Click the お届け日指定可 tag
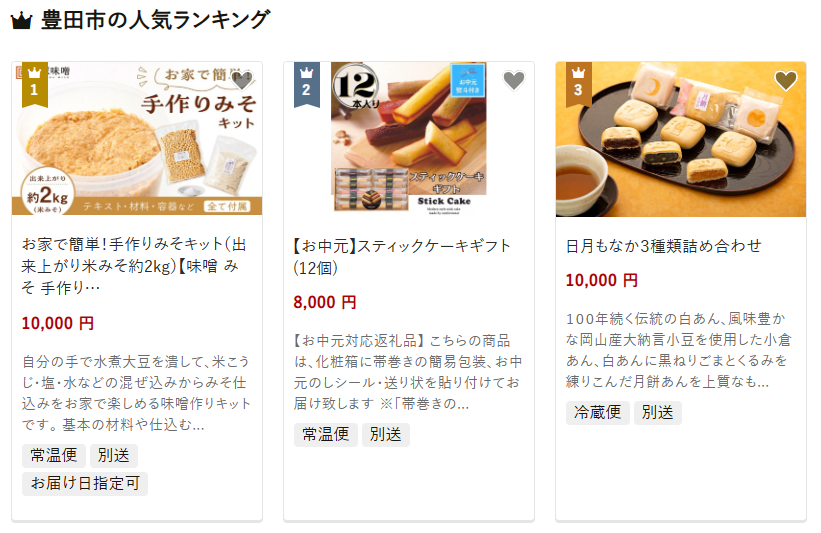 (x=85, y=483)
